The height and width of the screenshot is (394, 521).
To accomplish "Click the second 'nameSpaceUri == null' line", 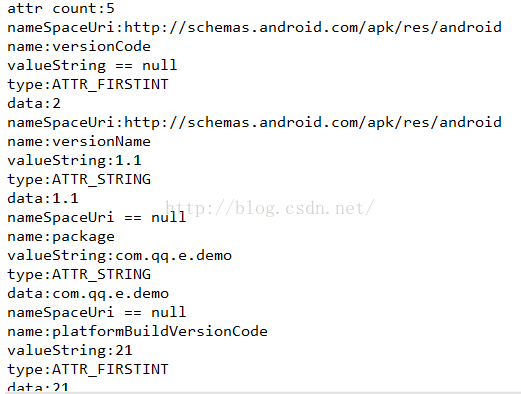I will 97,312.
